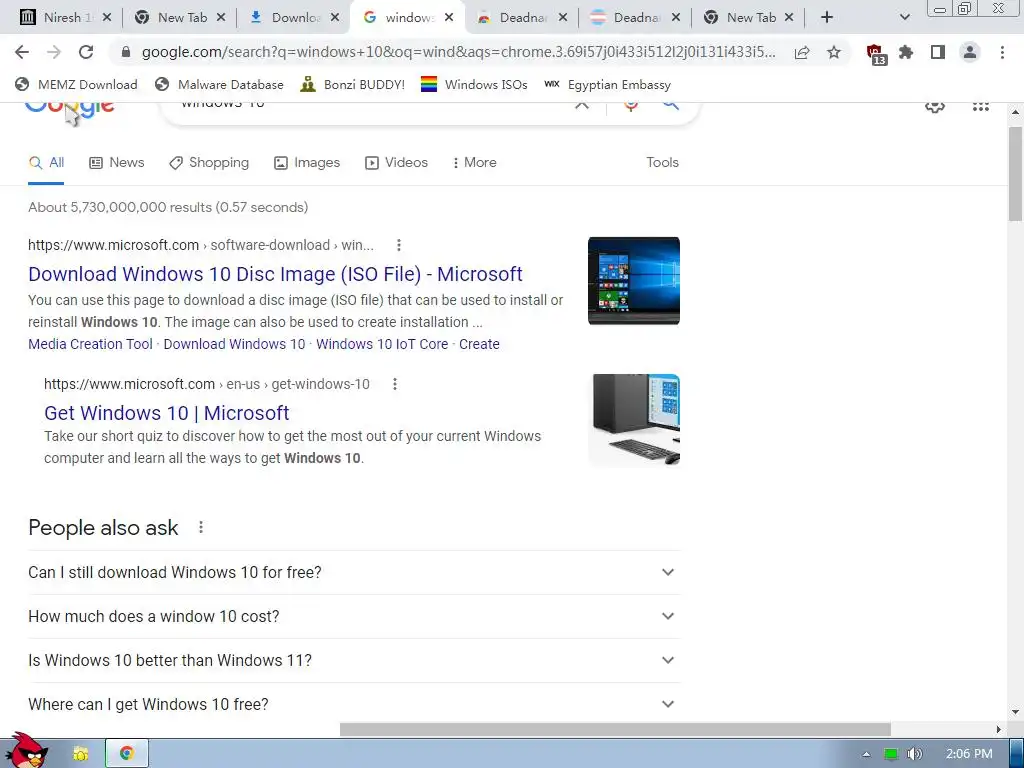Expand 'How much does a window 10 cost?'

click(x=354, y=616)
